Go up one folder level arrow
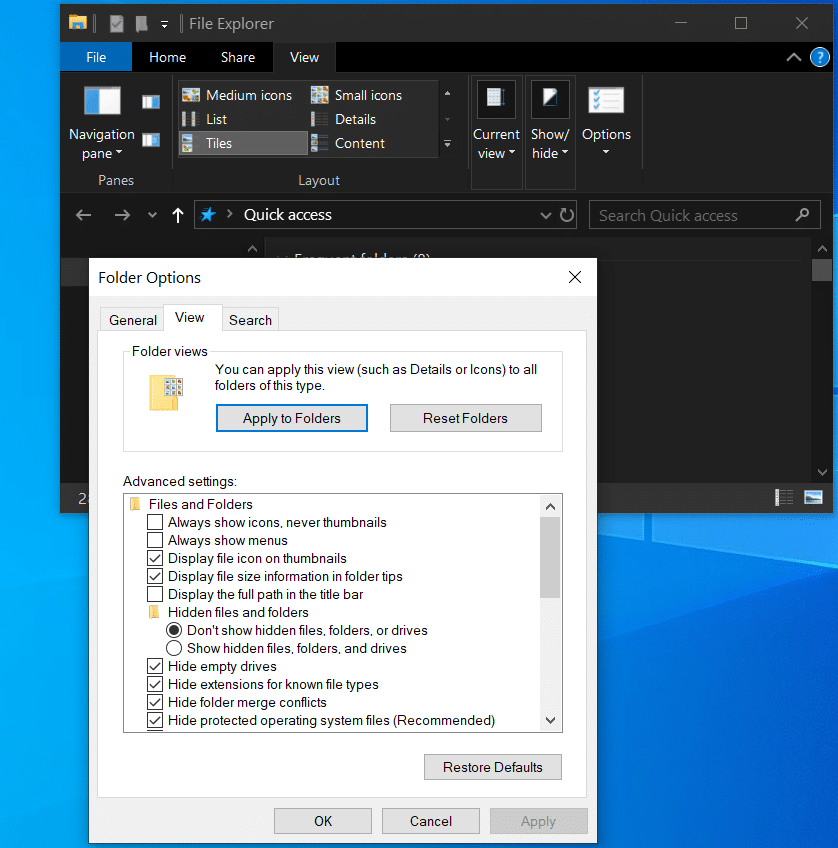Image resolution: width=838 pixels, height=848 pixels. 178,215
